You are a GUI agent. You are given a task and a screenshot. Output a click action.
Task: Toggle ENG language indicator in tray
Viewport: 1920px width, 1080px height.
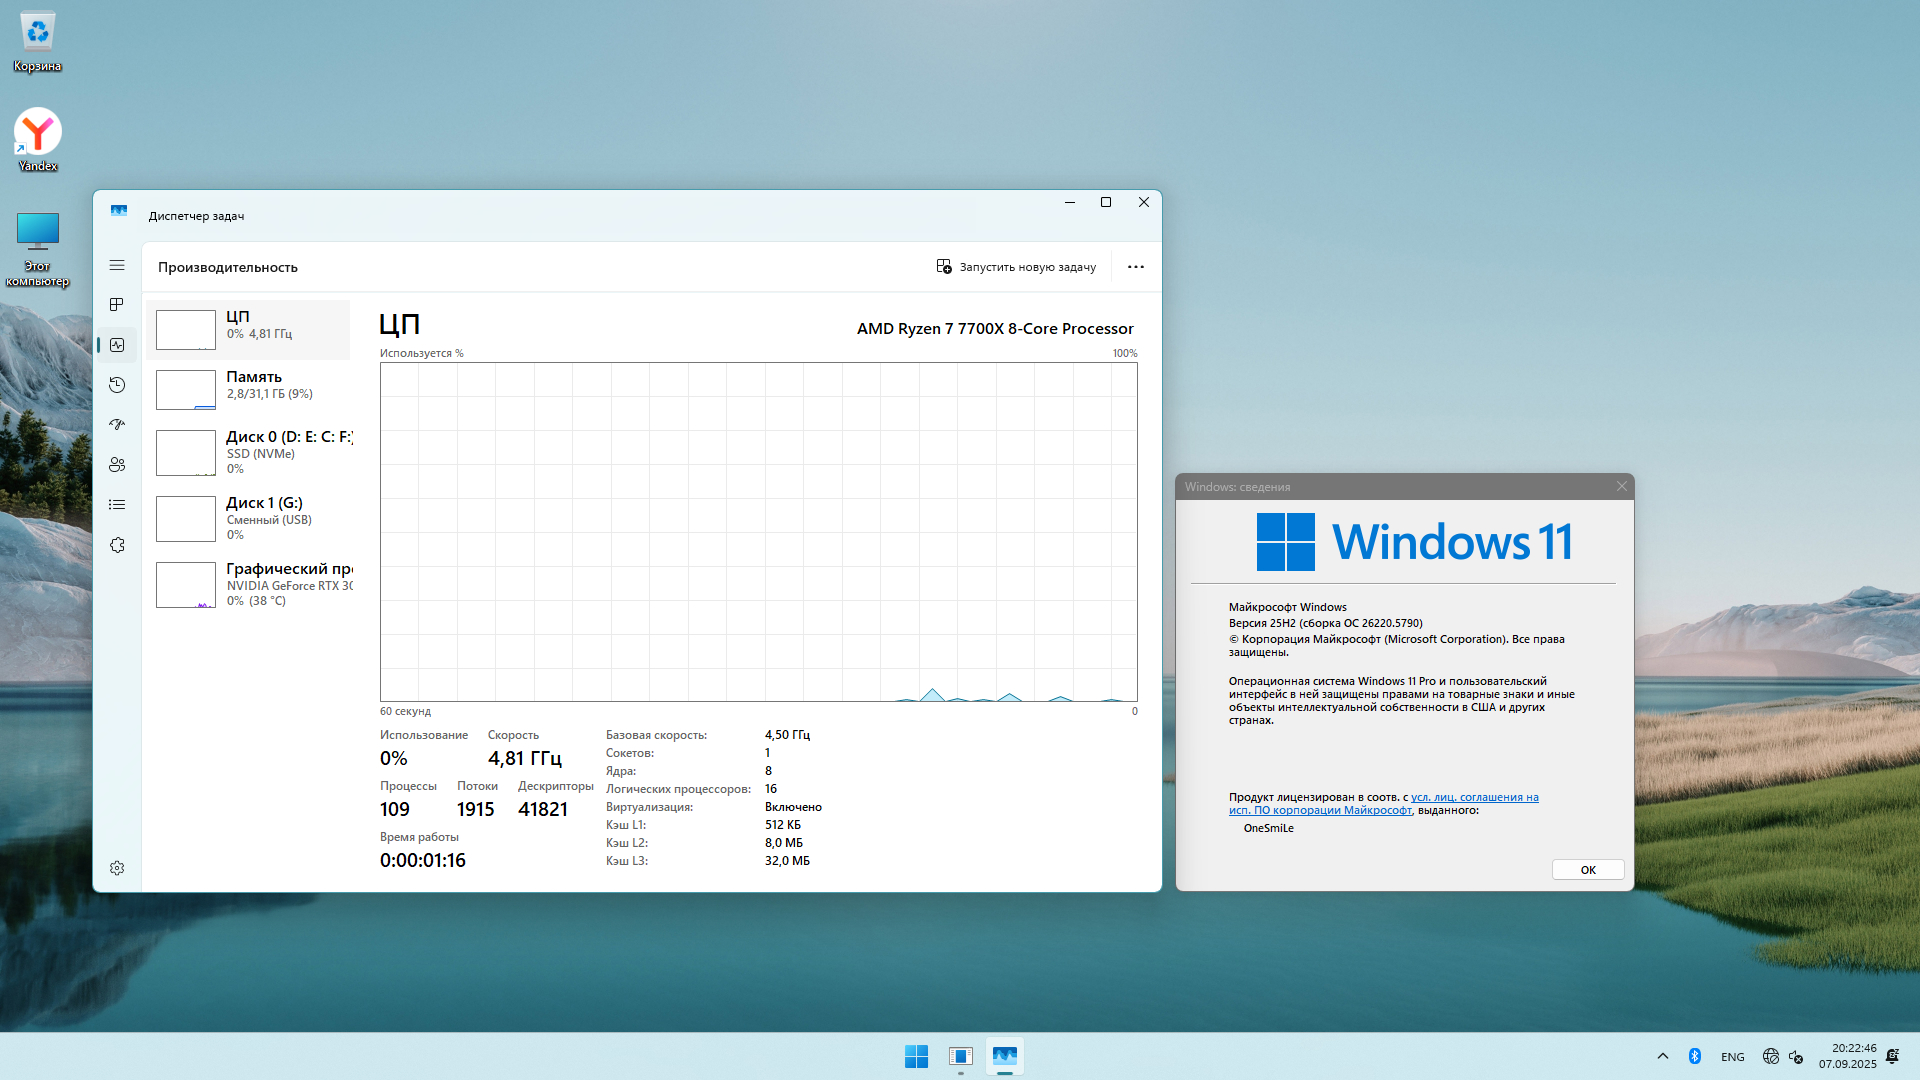pyautogui.click(x=1732, y=1057)
